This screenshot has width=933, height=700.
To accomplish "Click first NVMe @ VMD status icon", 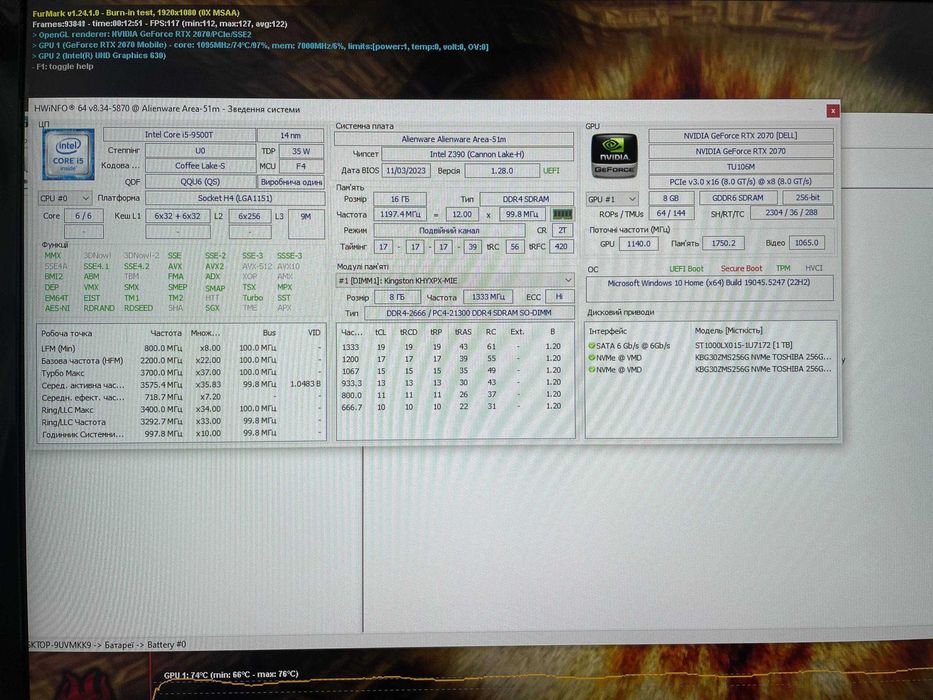I will [592, 358].
